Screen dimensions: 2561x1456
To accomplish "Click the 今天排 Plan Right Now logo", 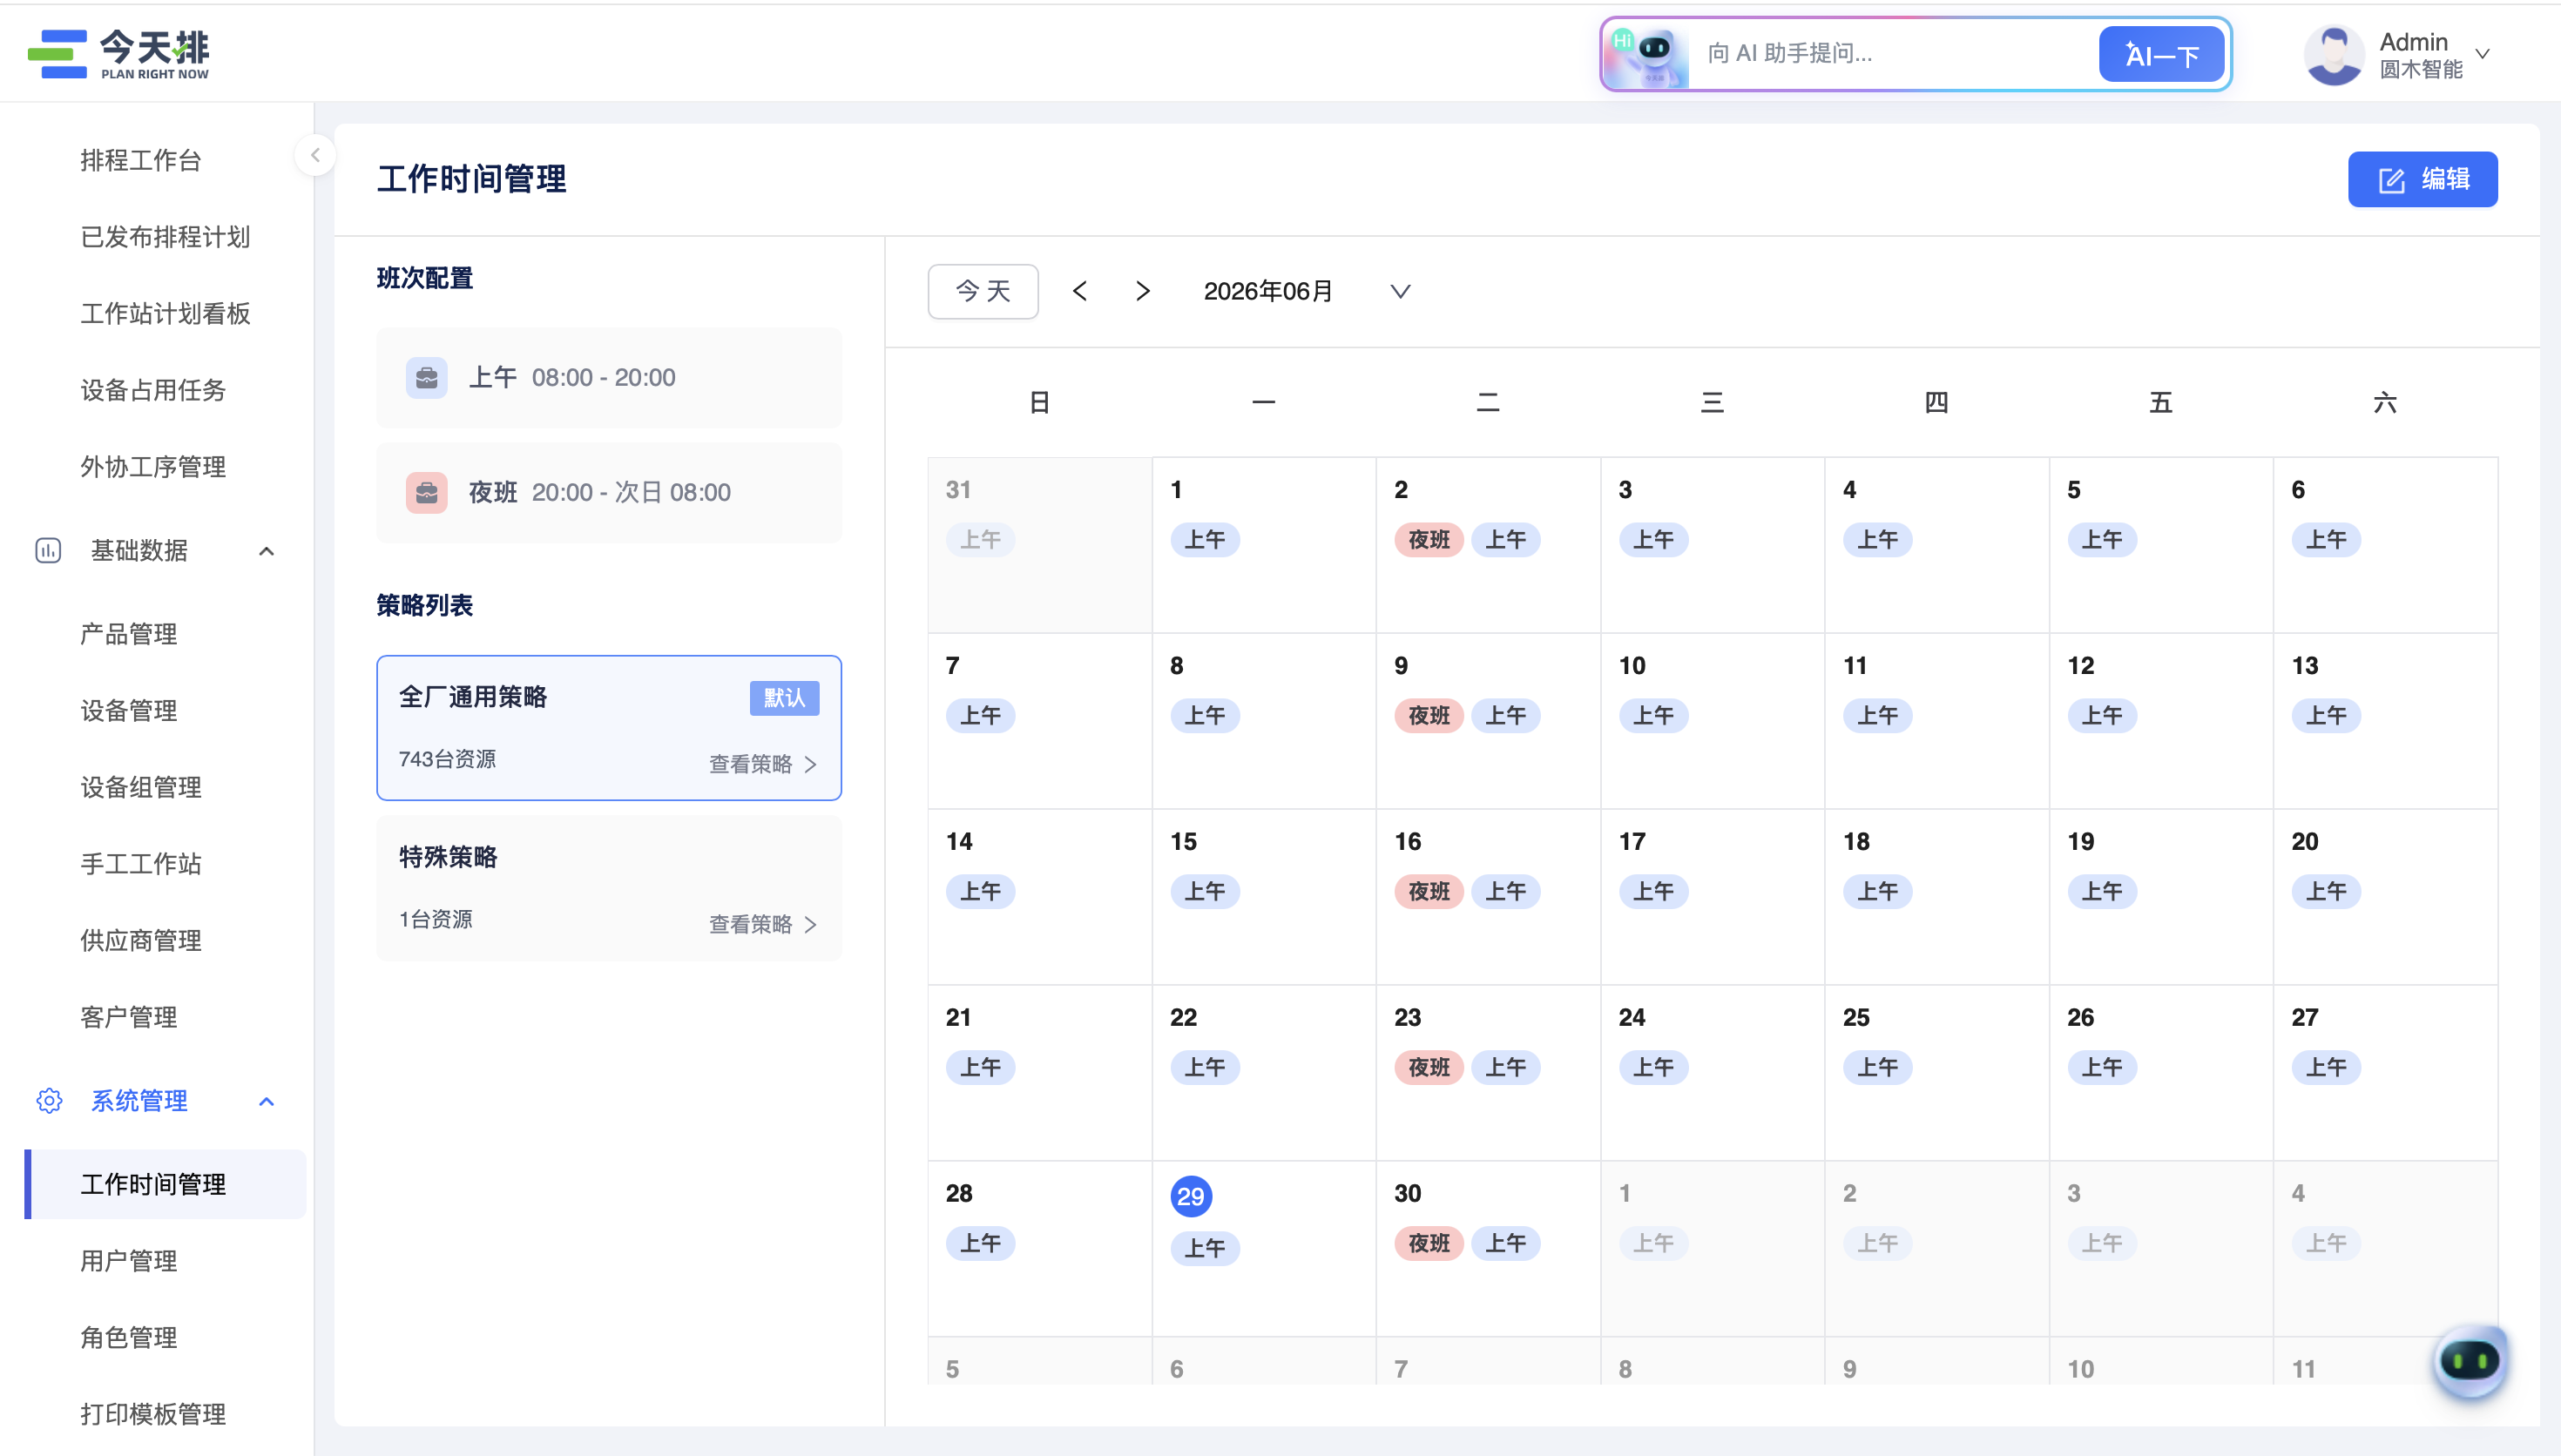I will pos(118,53).
